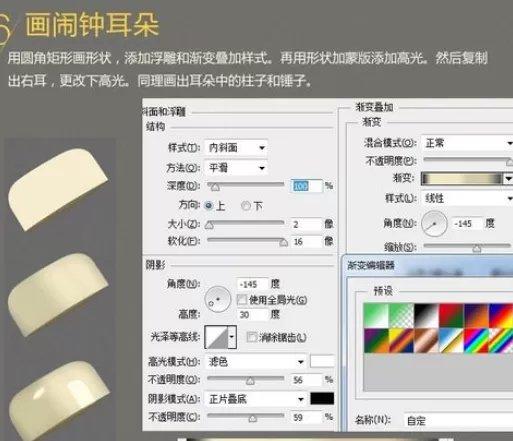The width and height of the screenshot is (513, 441).
Task: Select the yellow-violet-orange-blue gradient preset
Action: click(x=401, y=340)
